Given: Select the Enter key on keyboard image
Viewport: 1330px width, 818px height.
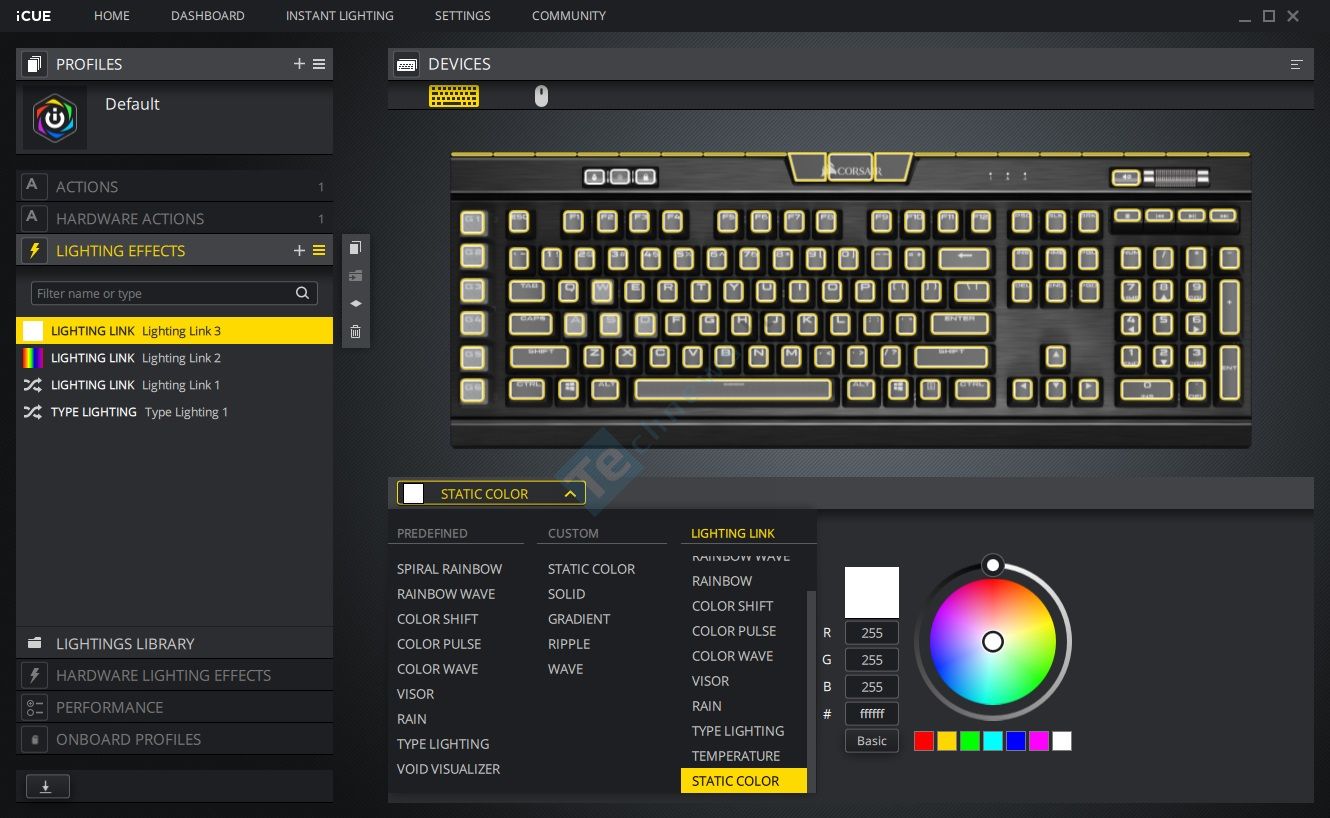Looking at the screenshot, I should coord(960,324).
